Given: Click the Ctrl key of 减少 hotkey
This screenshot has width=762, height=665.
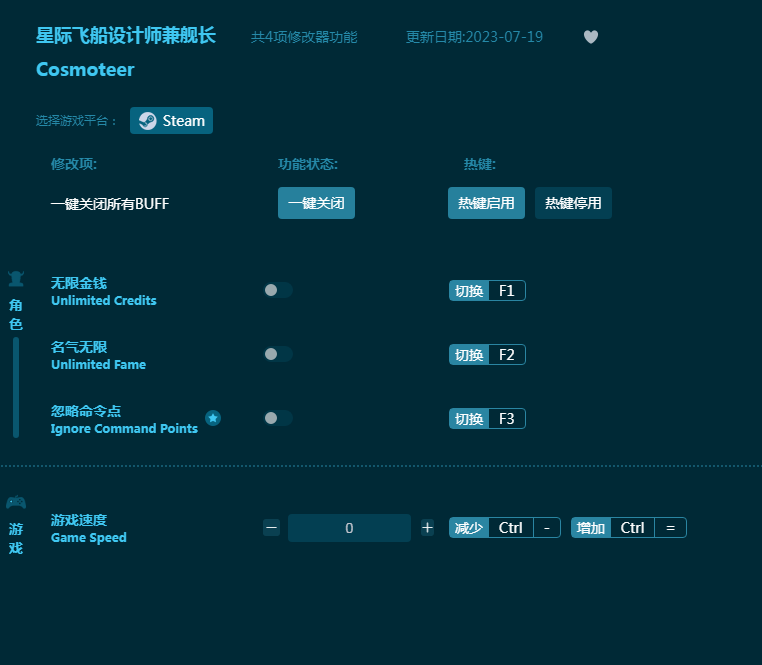Looking at the screenshot, I should pyautogui.click(x=511, y=527).
